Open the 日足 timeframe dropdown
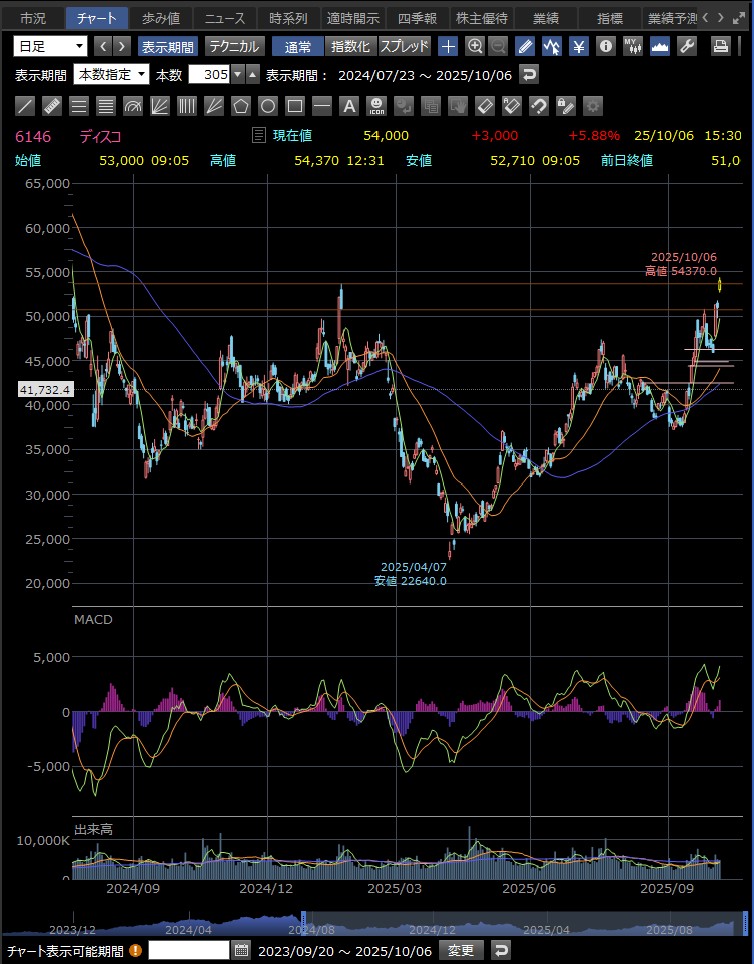The width and height of the screenshot is (754, 964). (x=51, y=46)
